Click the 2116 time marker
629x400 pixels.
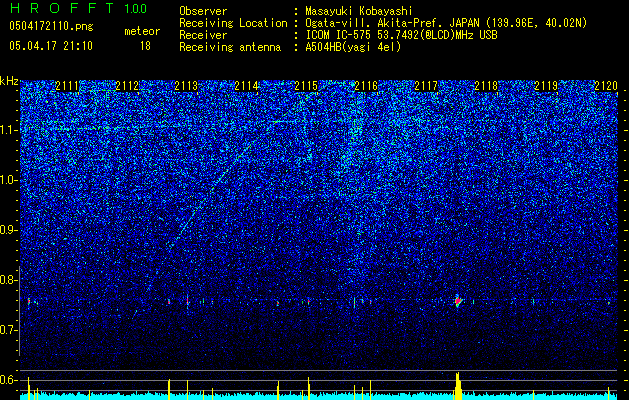pos(366,86)
